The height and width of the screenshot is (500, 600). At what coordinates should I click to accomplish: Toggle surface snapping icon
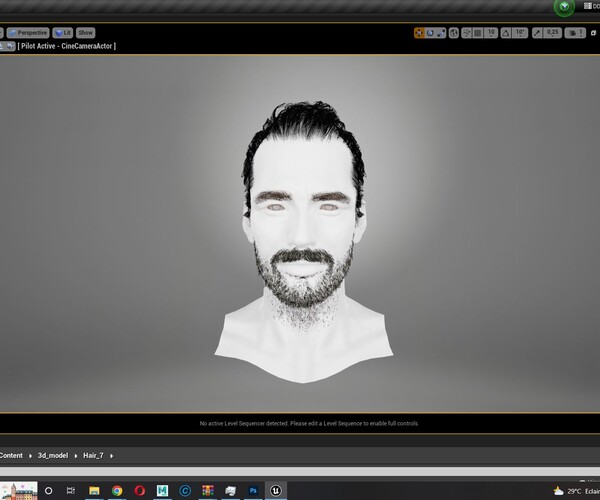pos(466,33)
